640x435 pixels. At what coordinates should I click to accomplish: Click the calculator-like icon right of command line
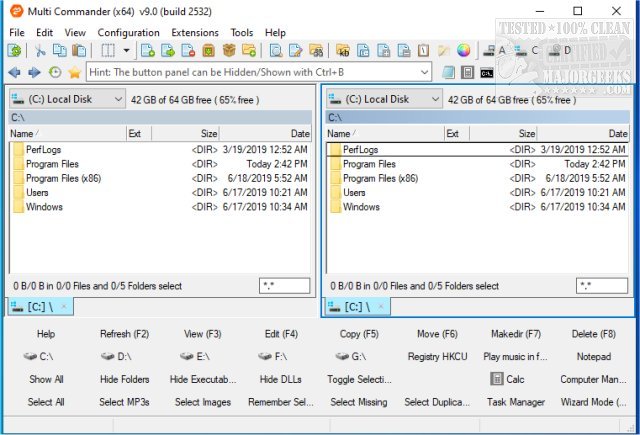[x=467, y=73]
